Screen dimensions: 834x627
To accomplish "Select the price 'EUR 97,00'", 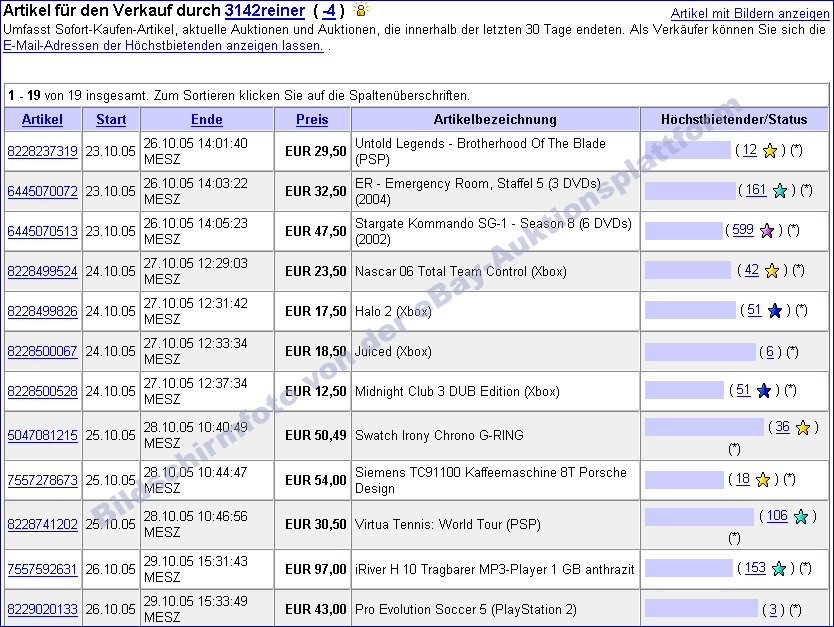I will coord(316,570).
